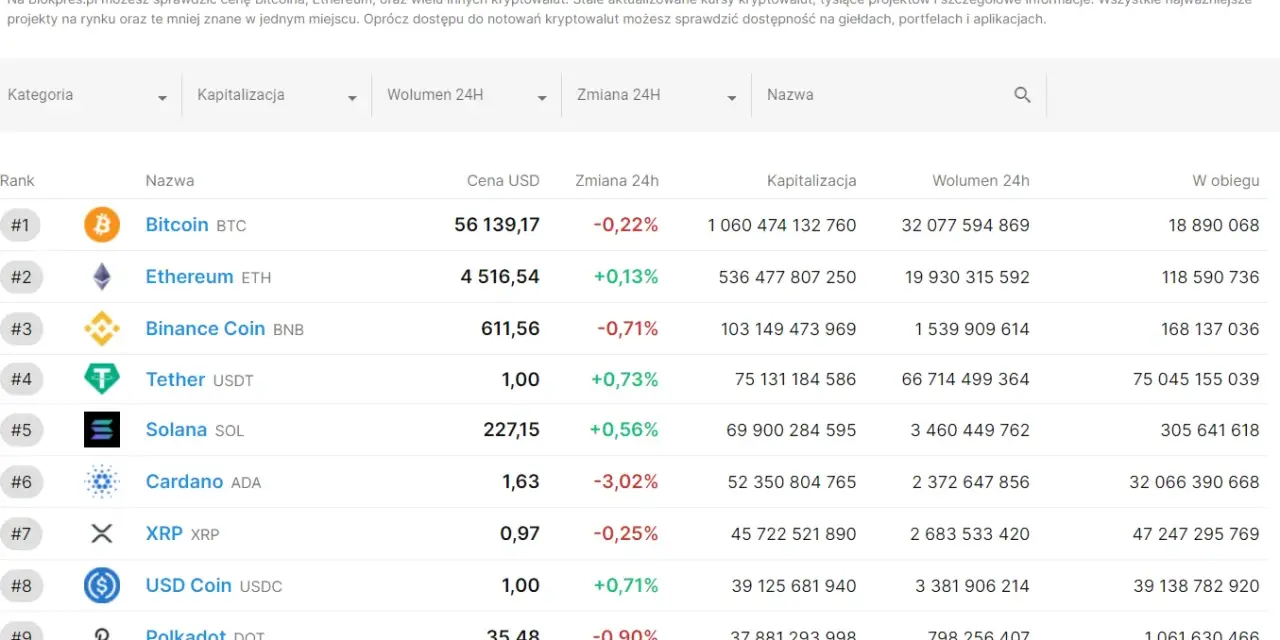The image size is (1280, 640).
Task: Click the Tether green logo icon
Action: click(x=102, y=379)
